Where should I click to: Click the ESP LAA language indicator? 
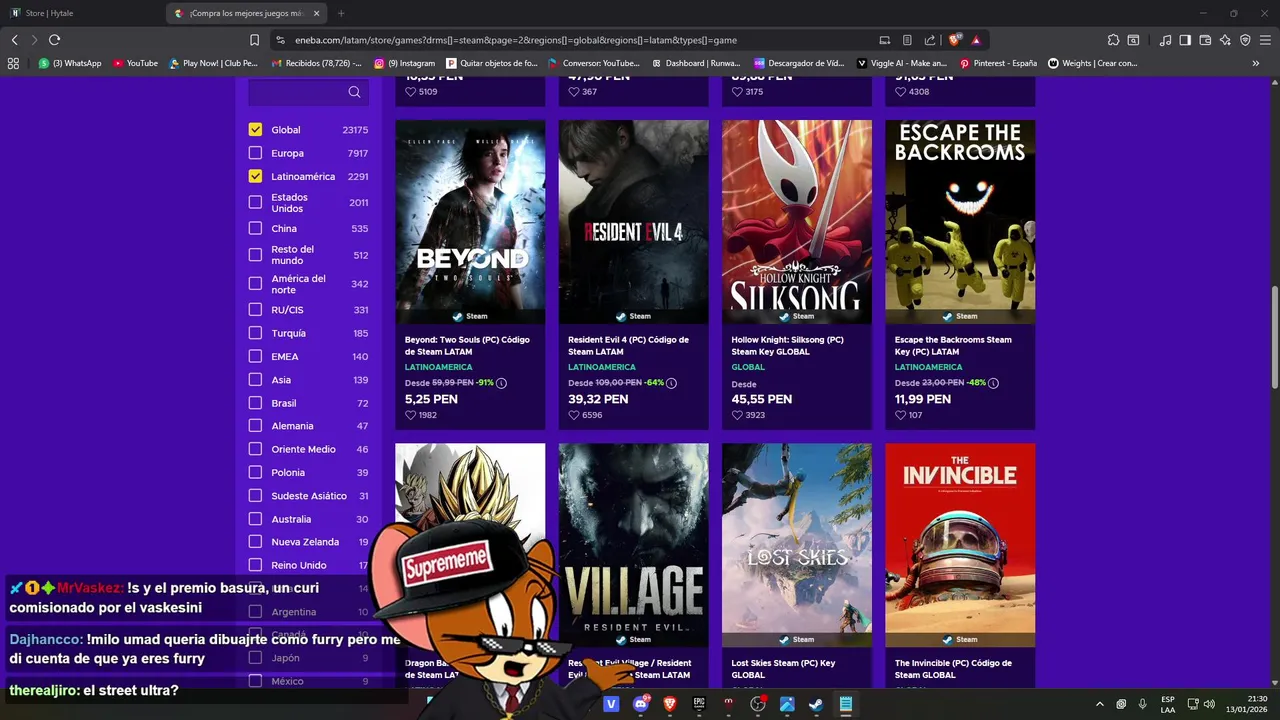(x=1167, y=704)
